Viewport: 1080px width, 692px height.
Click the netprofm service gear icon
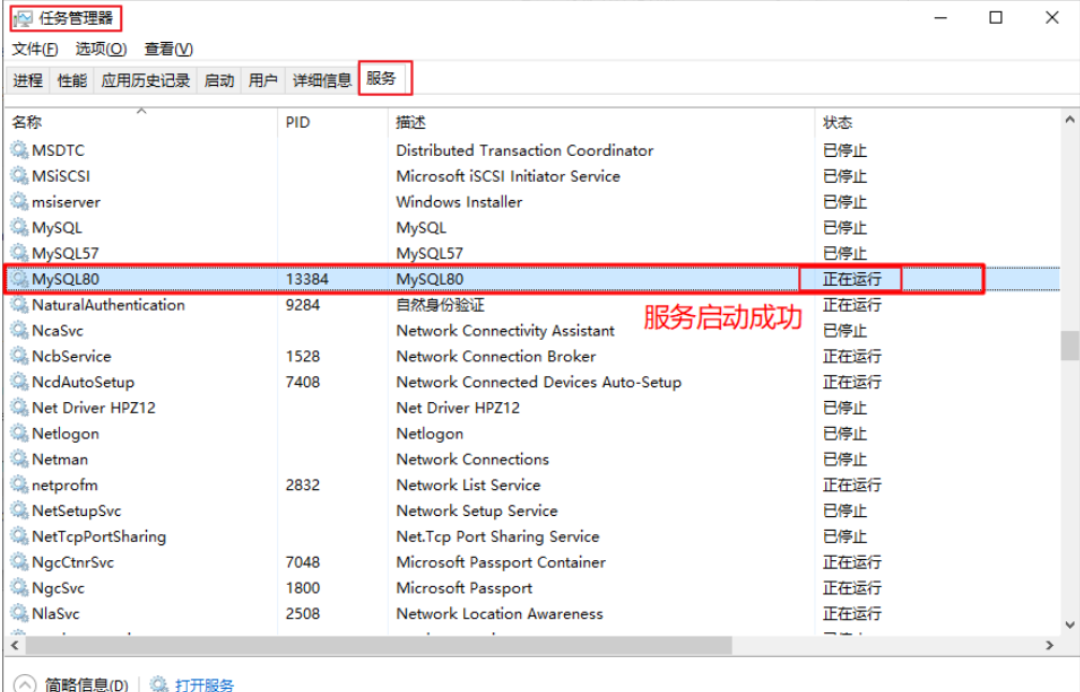(19, 485)
